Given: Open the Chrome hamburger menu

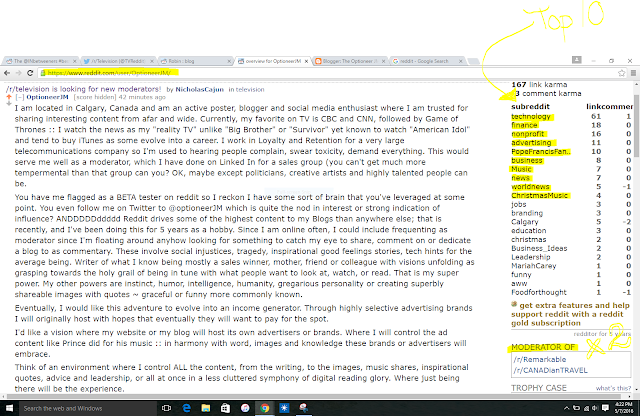Looking at the screenshot, I should click(x=633, y=73).
